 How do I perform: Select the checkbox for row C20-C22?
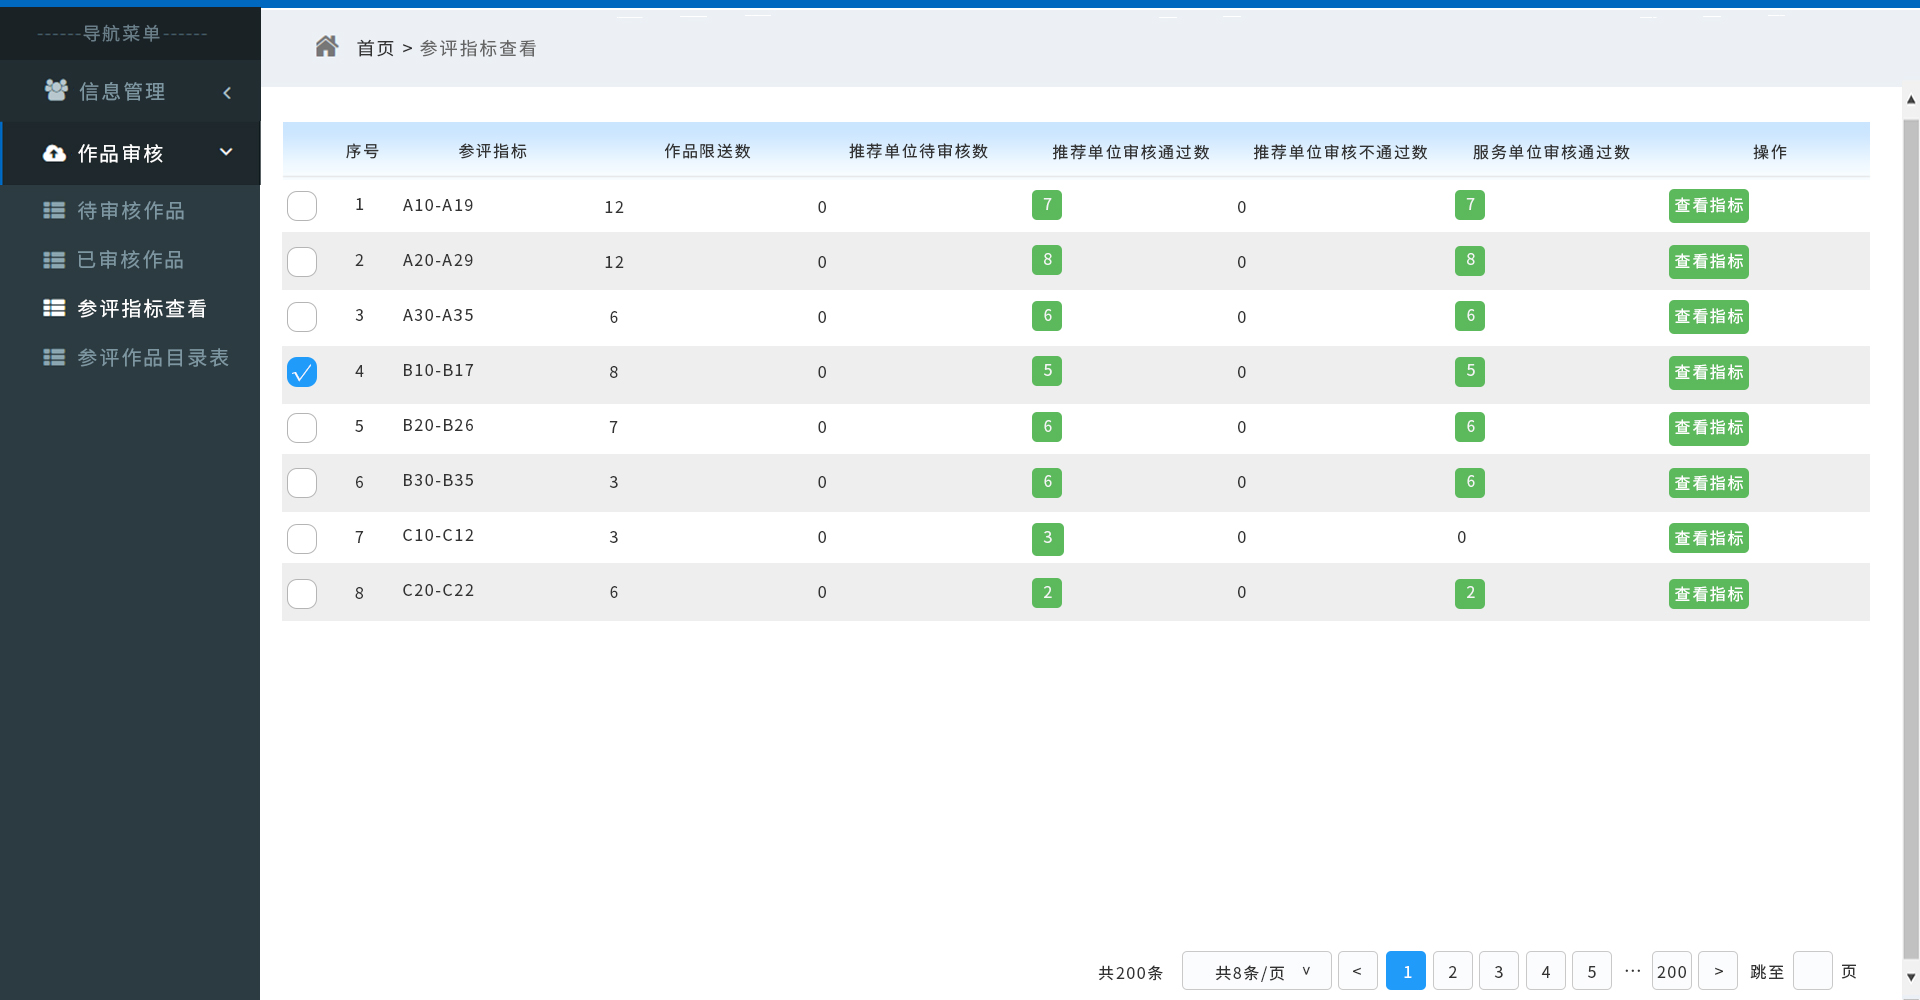(x=302, y=594)
